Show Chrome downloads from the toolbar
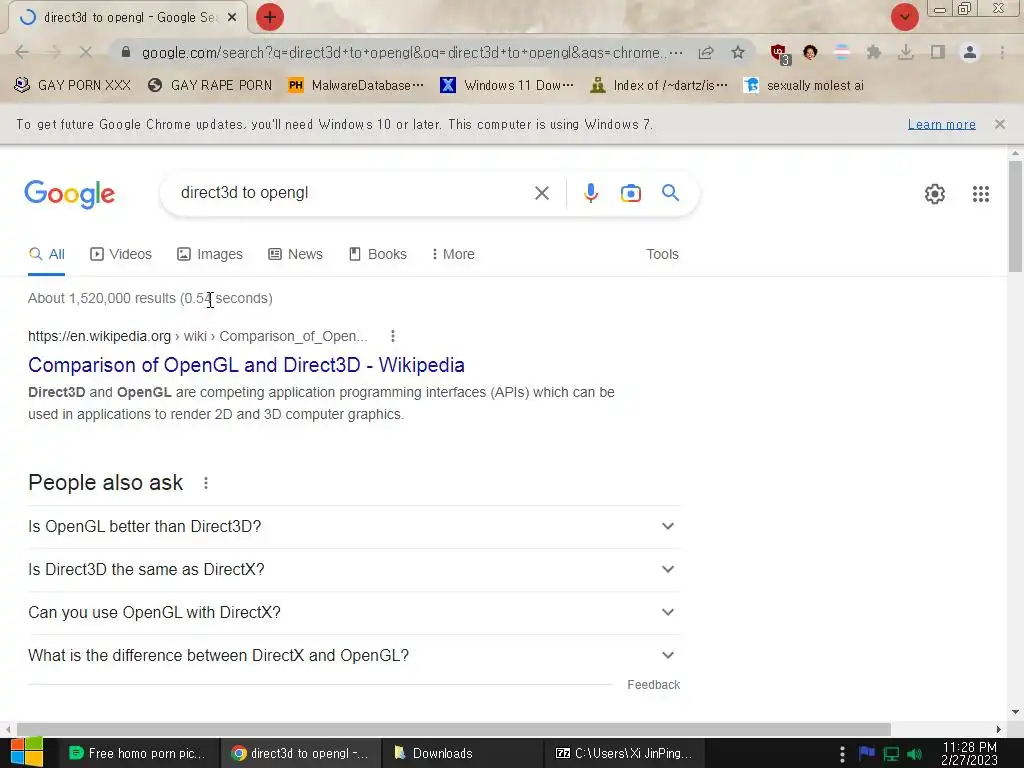Image resolution: width=1024 pixels, height=768 pixels. tap(906, 52)
